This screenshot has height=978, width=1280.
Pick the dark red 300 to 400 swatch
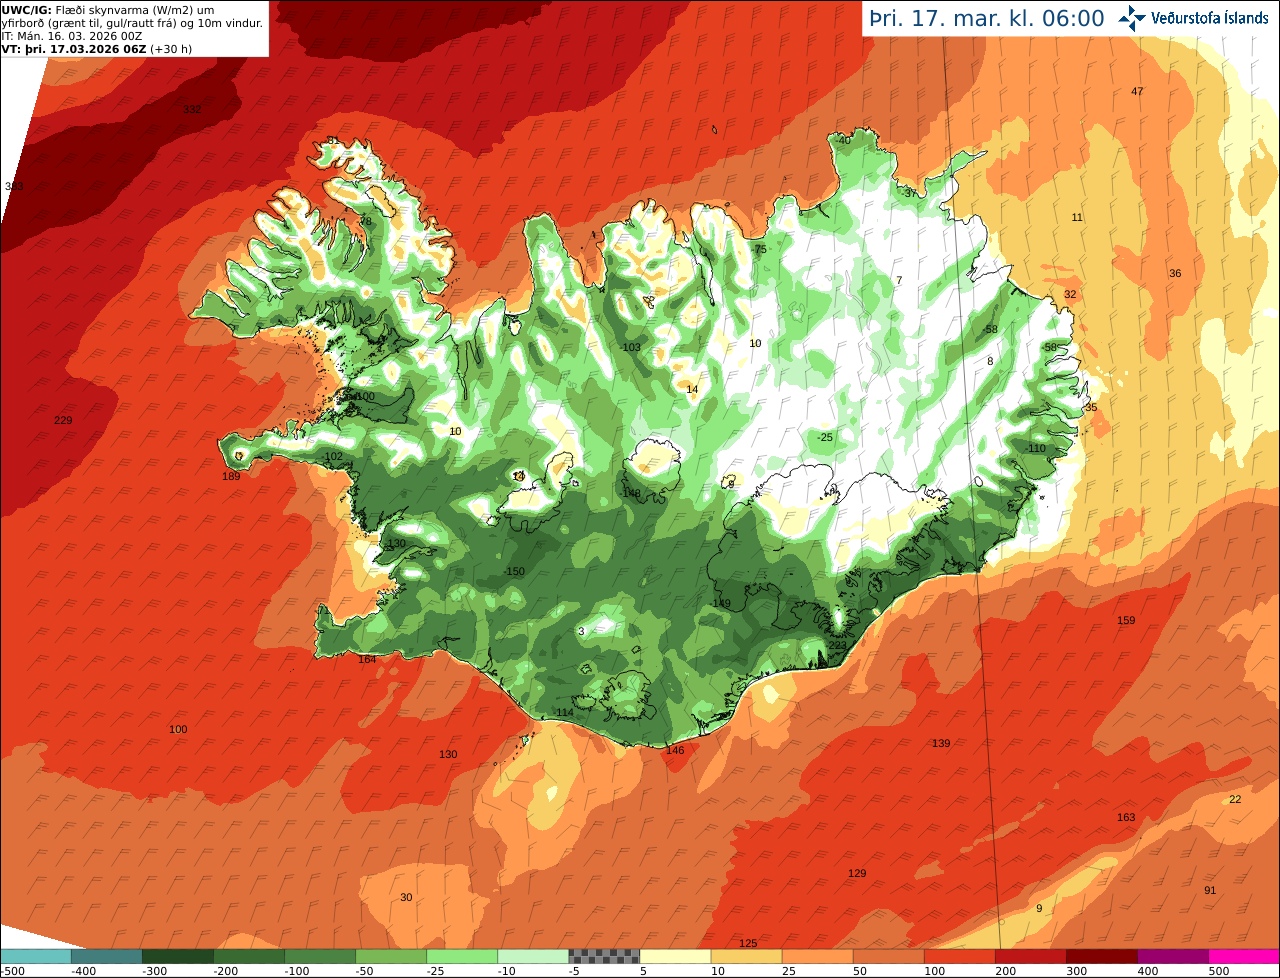(x=1101, y=956)
